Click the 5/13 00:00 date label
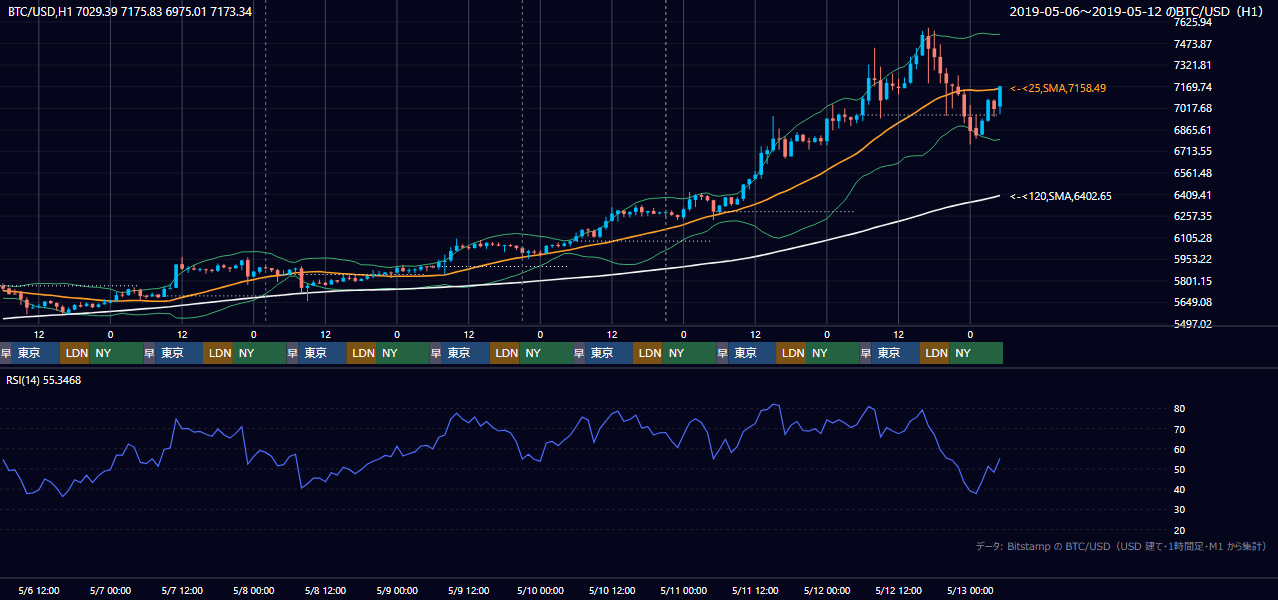1278x600 pixels. coord(971,590)
